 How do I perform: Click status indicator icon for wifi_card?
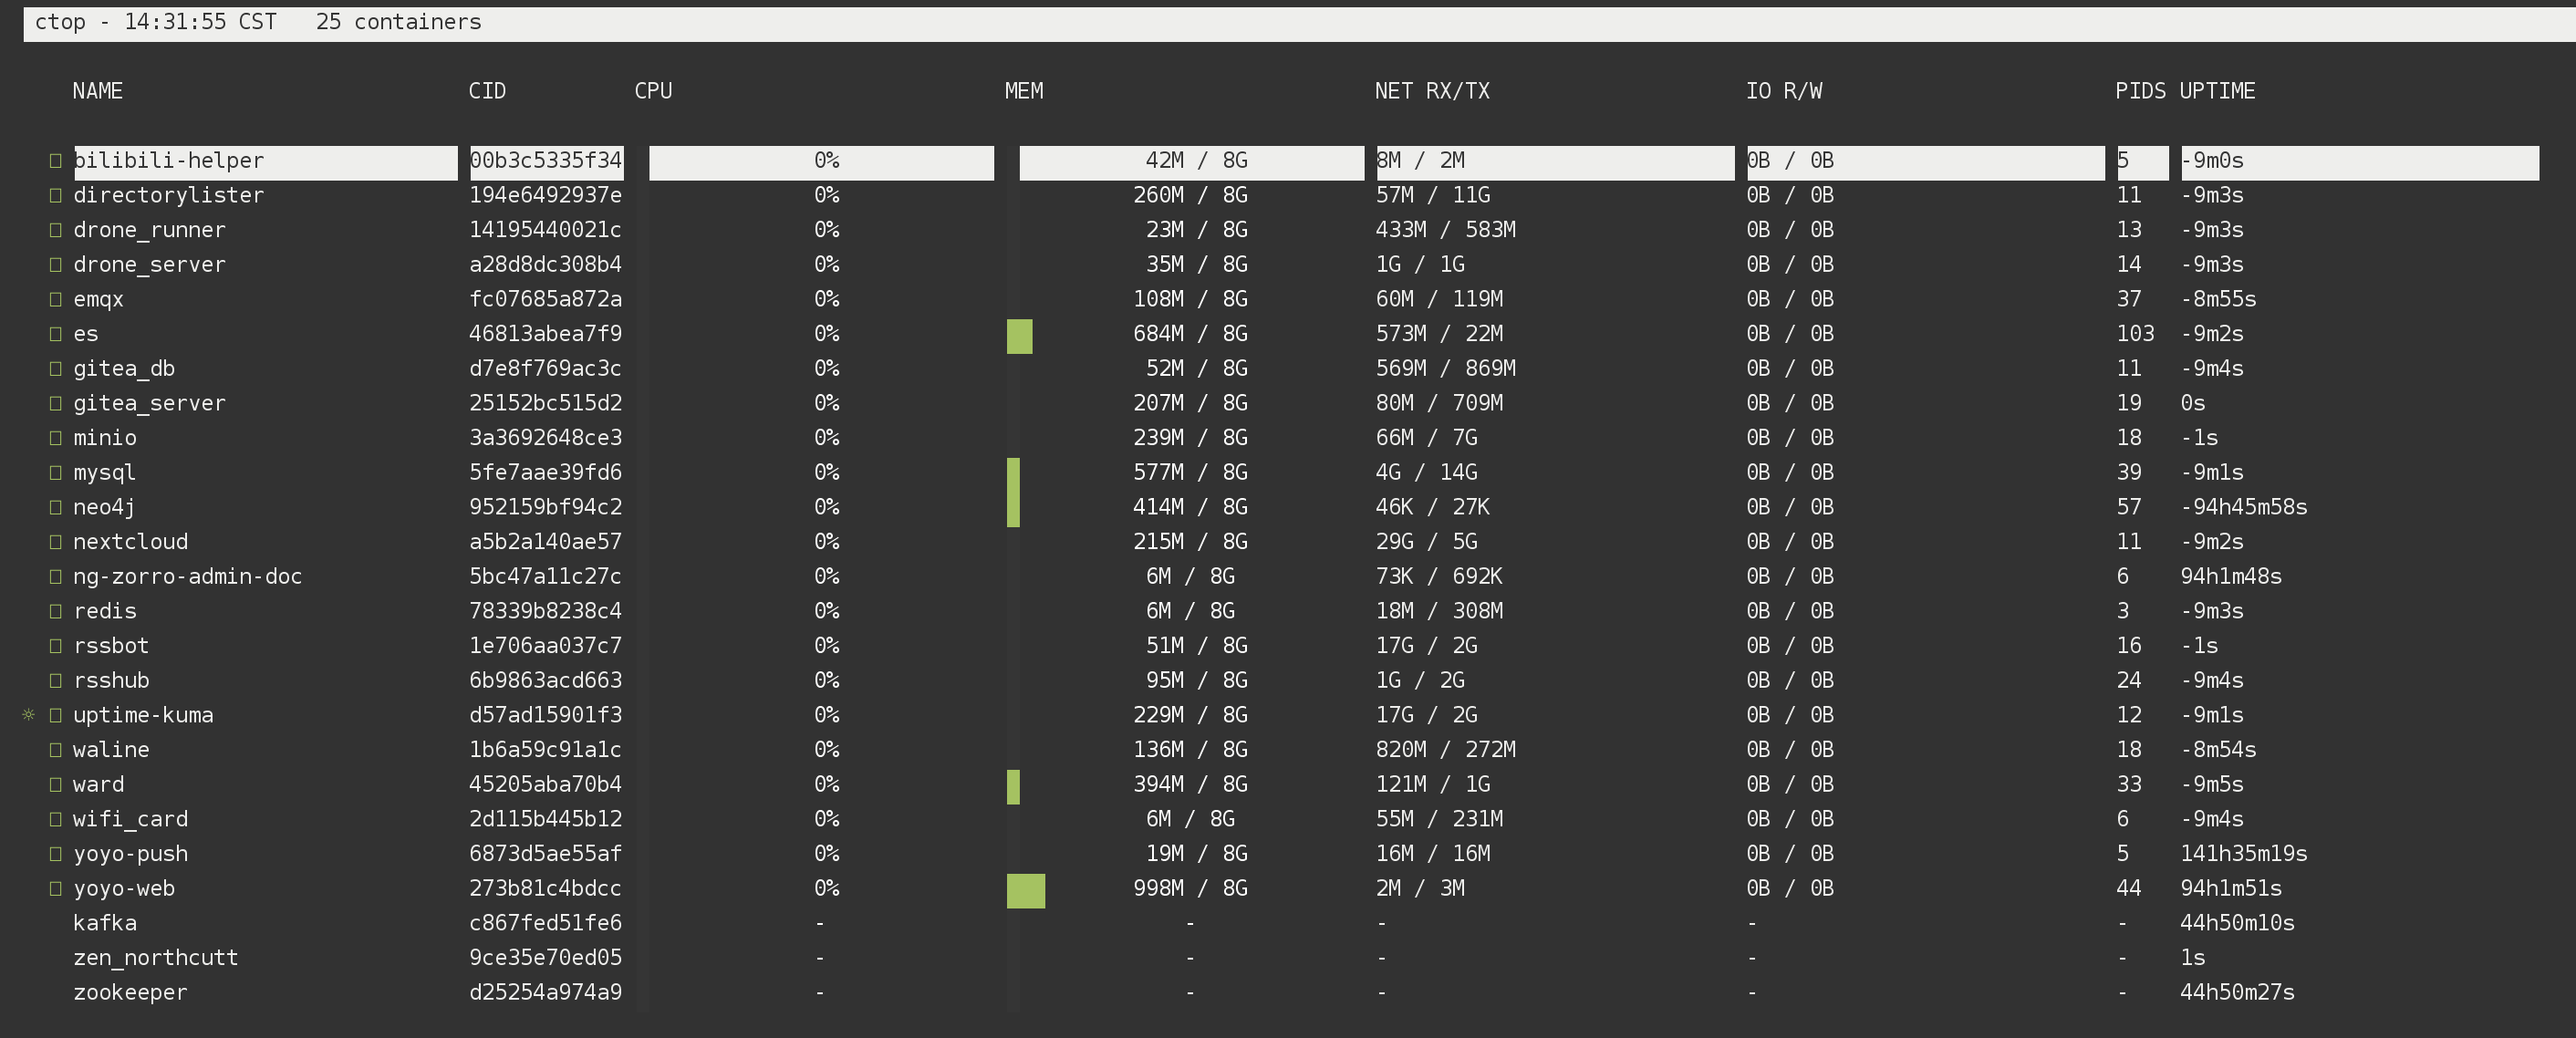click(x=56, y=819)
